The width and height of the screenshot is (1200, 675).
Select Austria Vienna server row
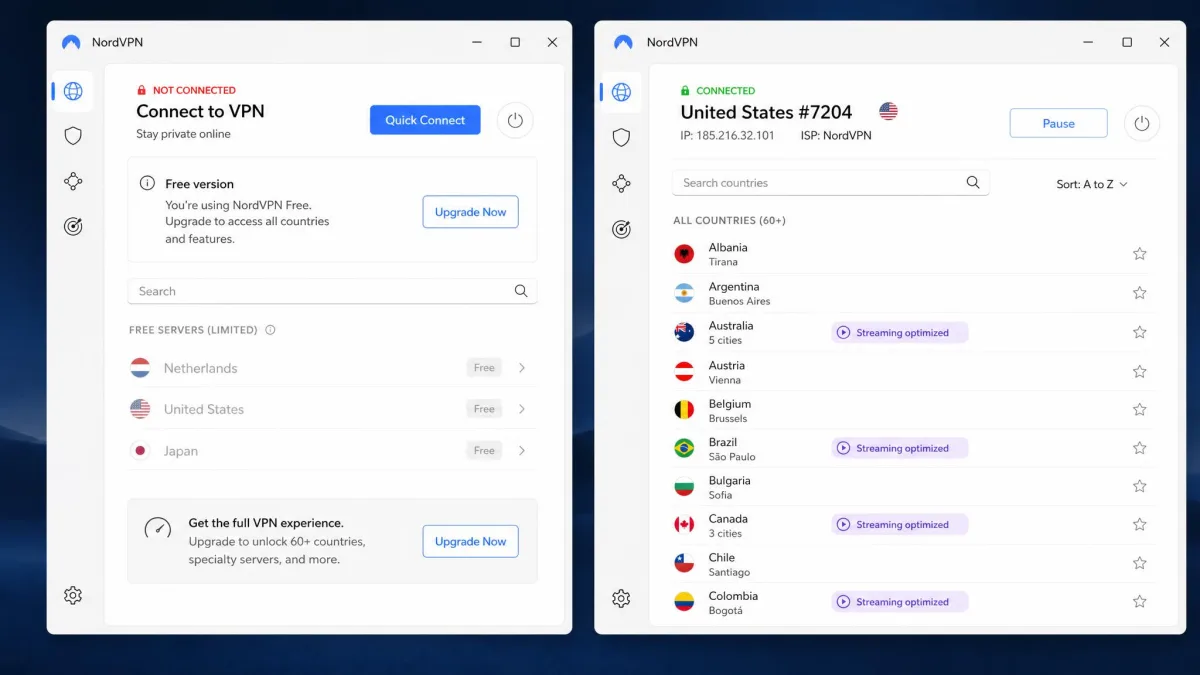[914, 371]
